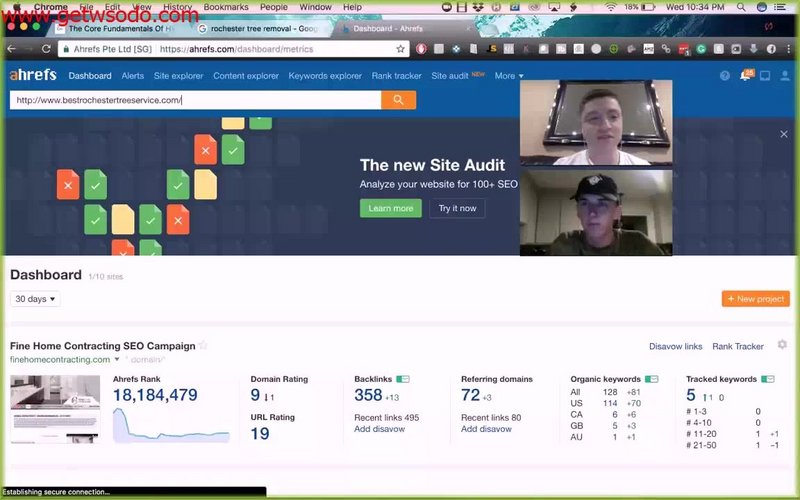Bookmark page with star icon
The image size is (800, 500).
click(x=401, y=49)
